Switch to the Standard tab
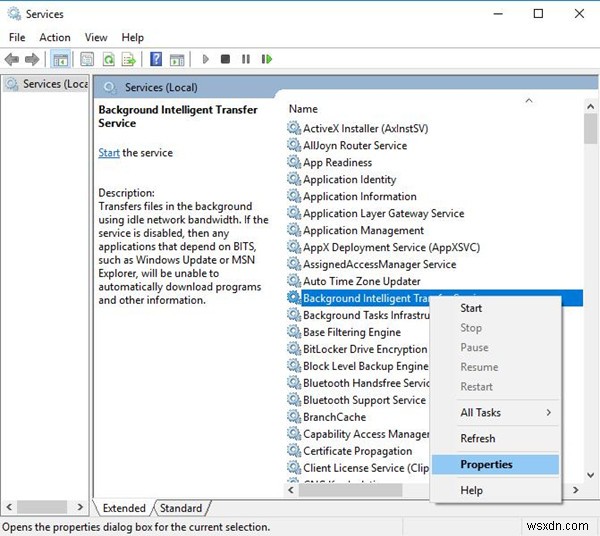The height and width of the screenshot is (536, 600). (181, 508)
